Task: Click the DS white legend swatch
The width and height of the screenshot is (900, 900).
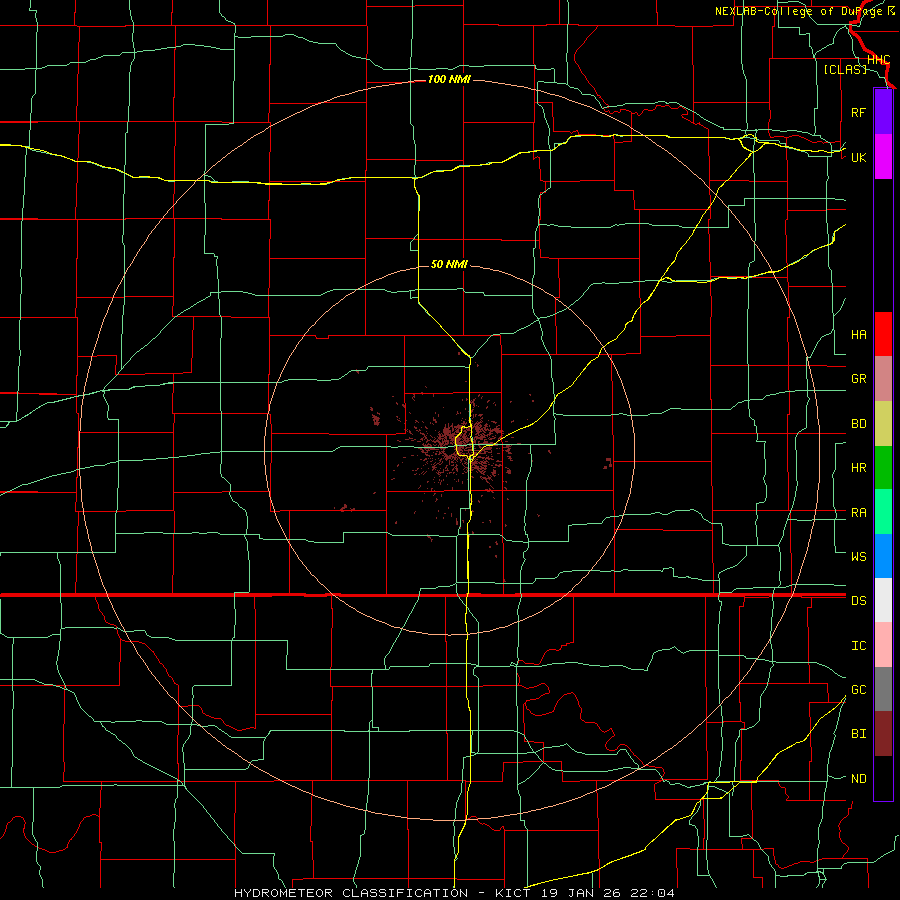Action: (883, 600)
